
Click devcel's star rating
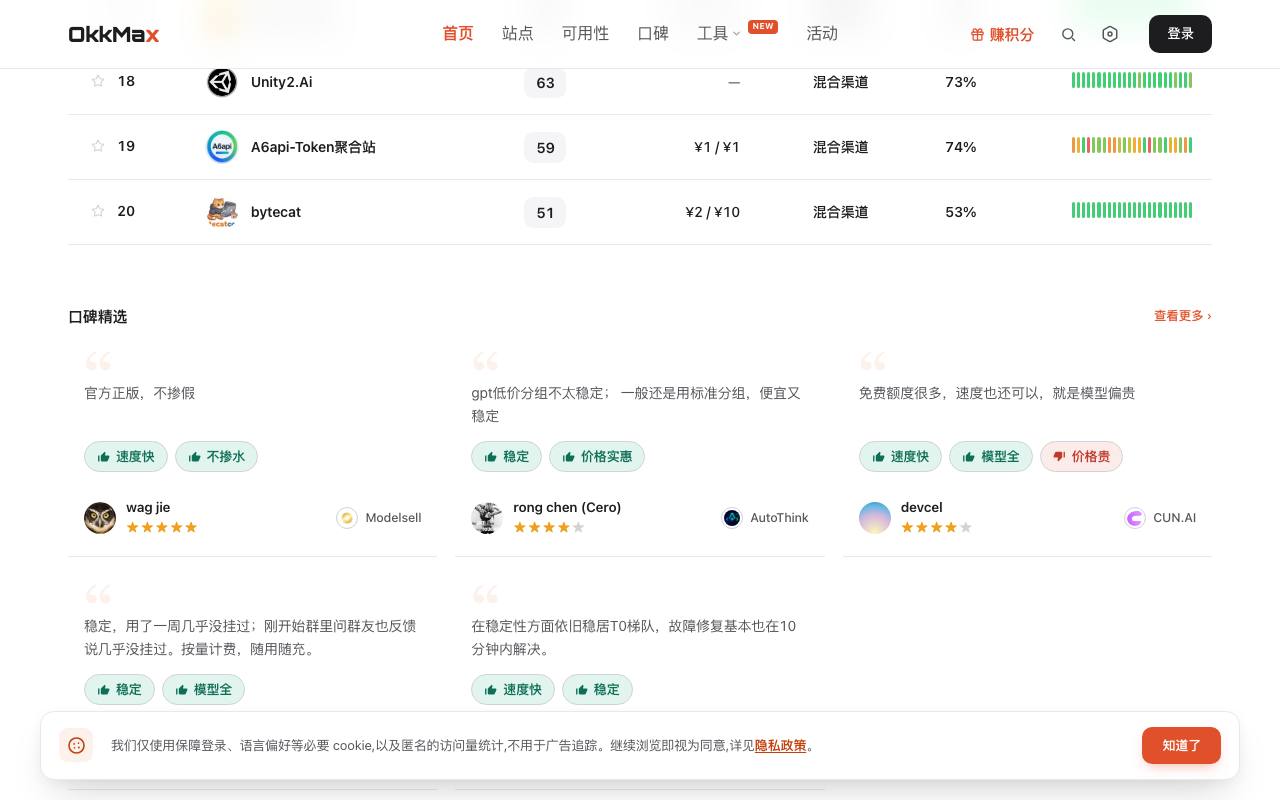pos(937,527)
